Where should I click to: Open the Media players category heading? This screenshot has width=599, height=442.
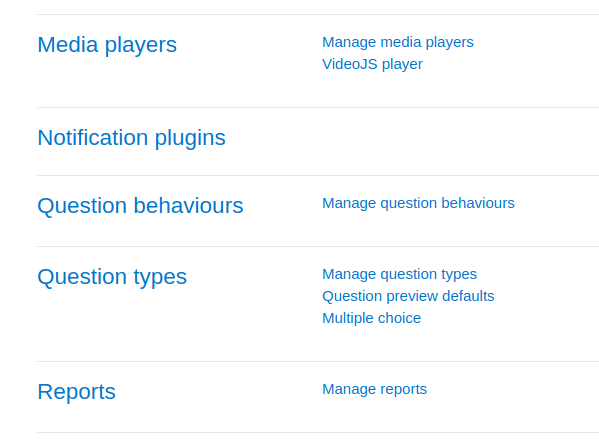click(x=107, y=45)
